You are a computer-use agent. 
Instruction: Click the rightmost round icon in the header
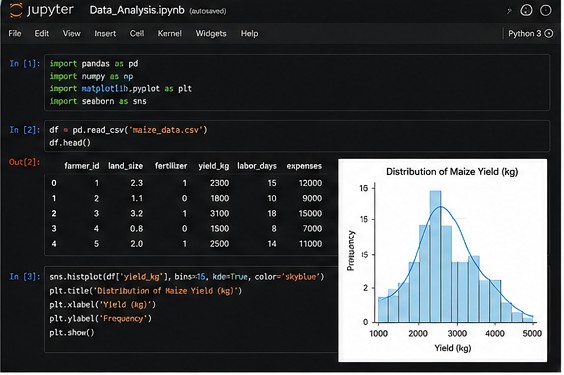tap(545, 10)
